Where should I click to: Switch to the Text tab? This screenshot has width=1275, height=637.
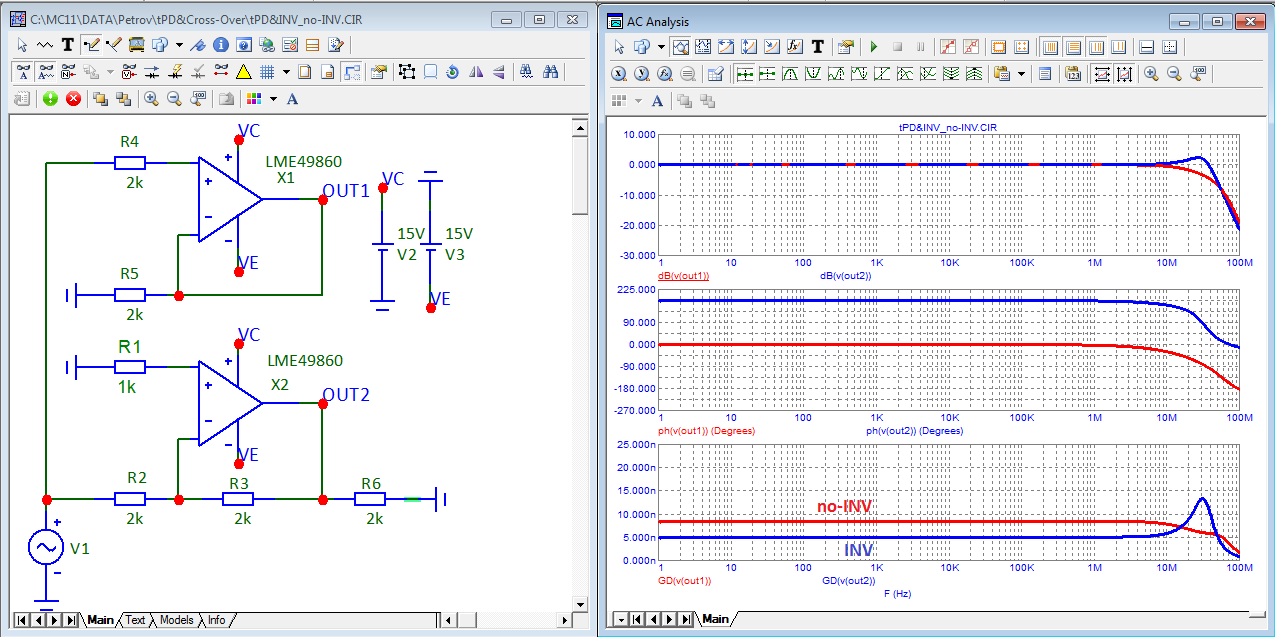pos(135,620)
